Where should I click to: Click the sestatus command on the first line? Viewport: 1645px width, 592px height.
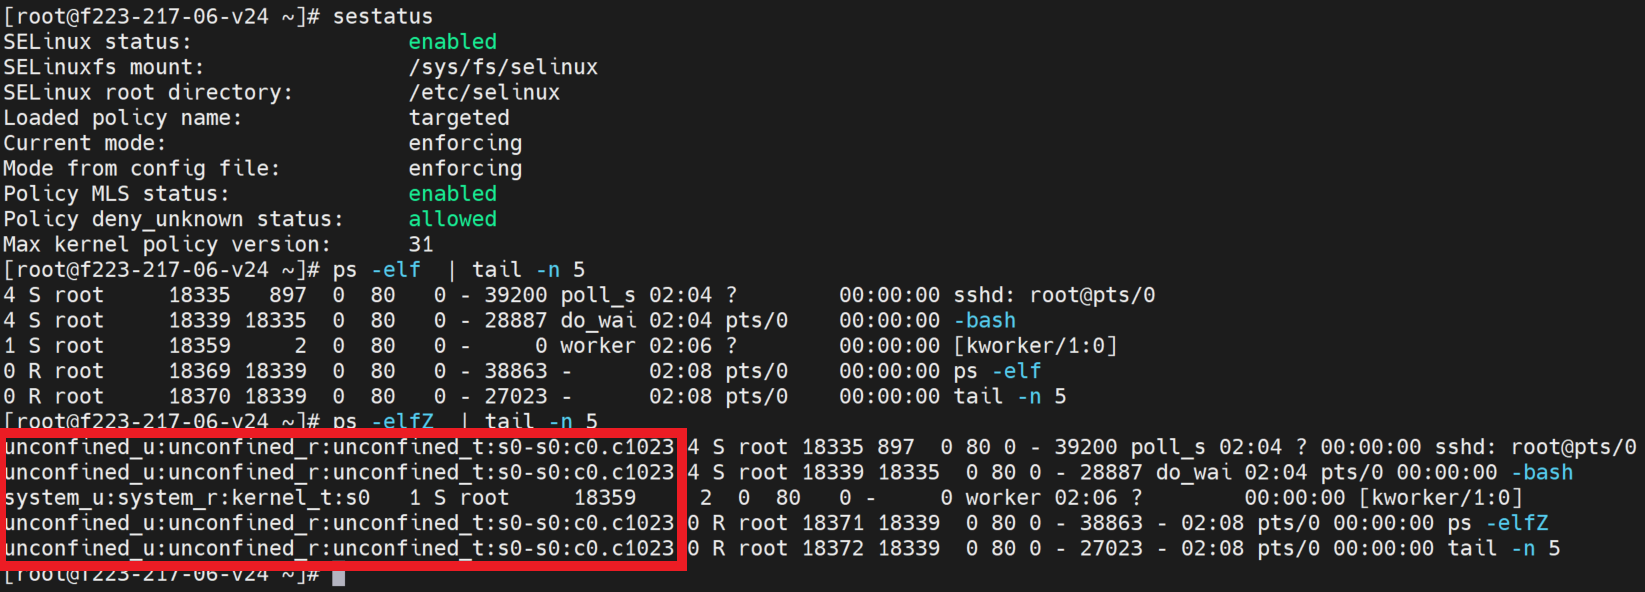[383, 16]
